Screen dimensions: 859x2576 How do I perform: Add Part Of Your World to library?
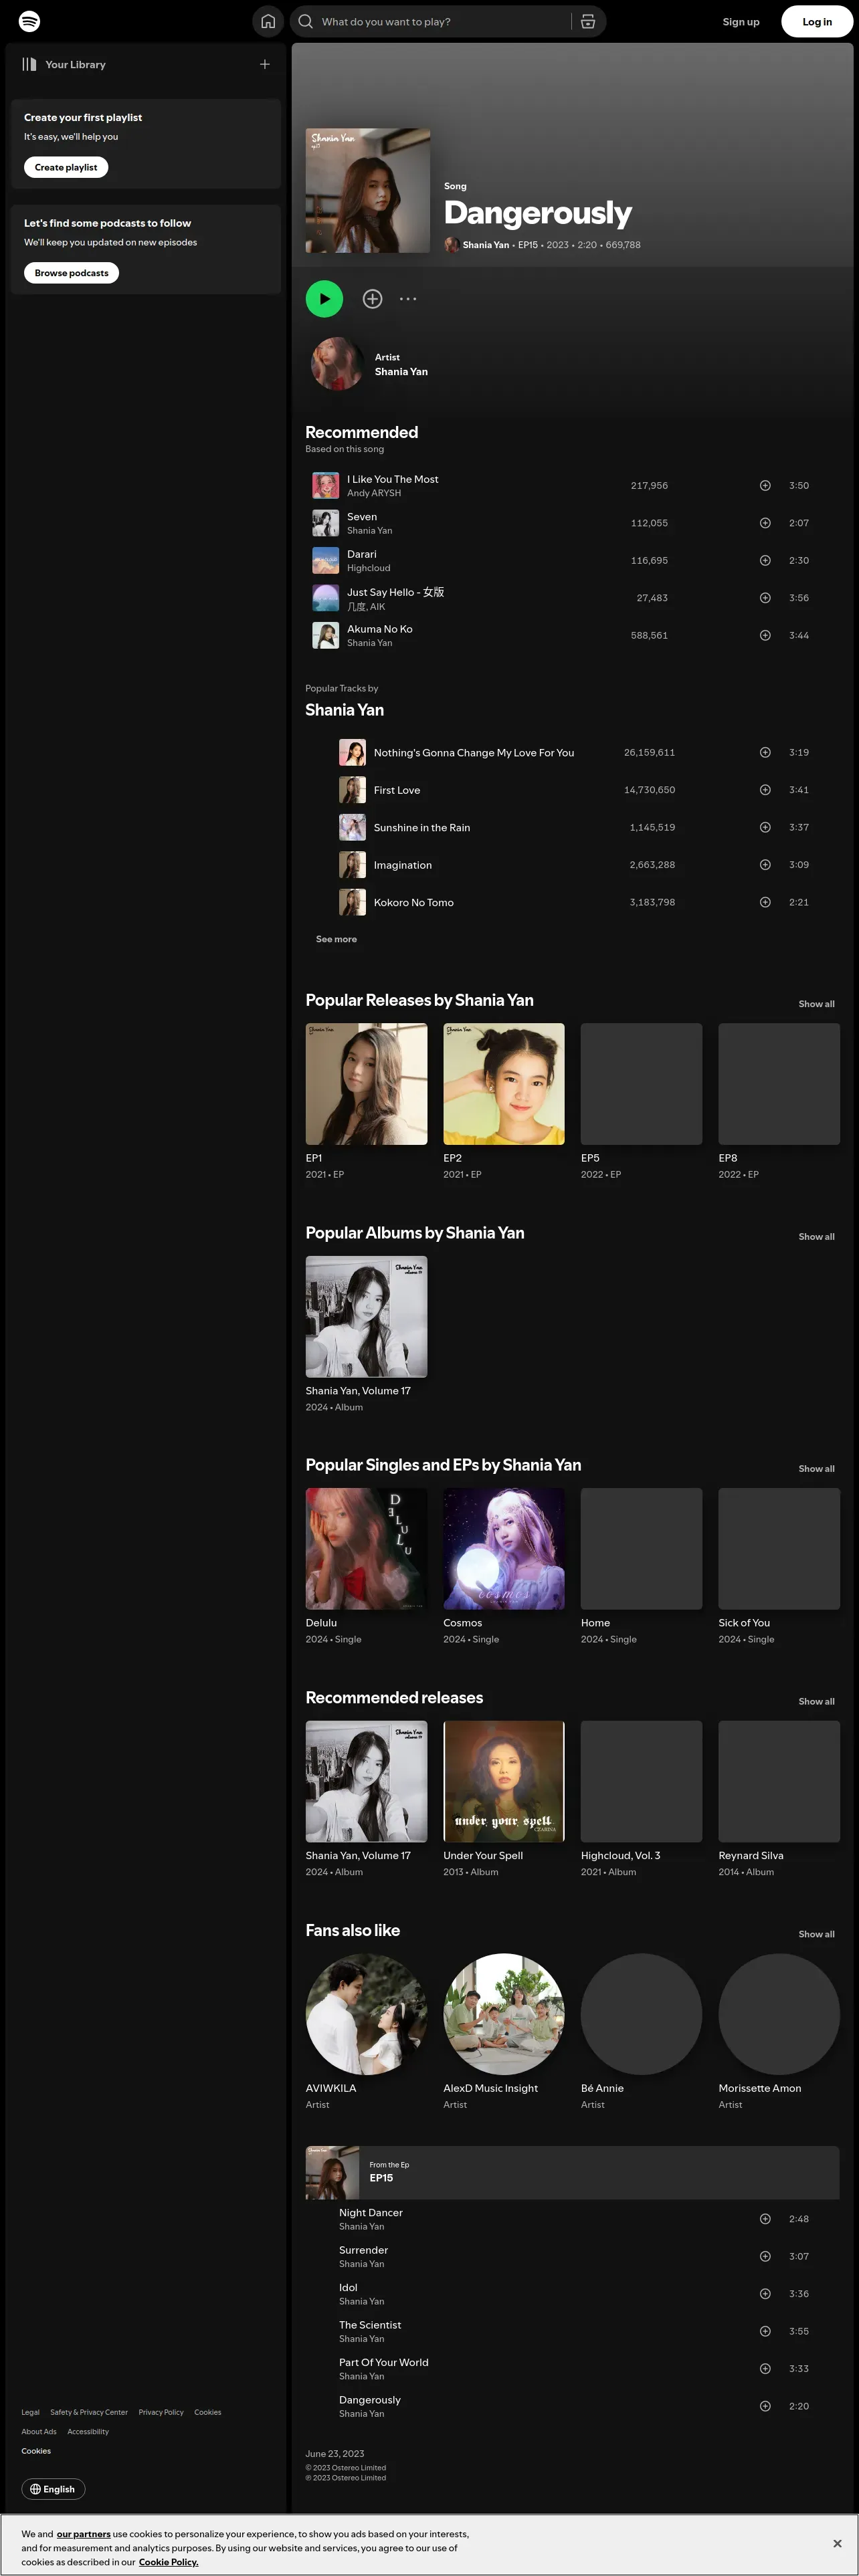[x=765, y=2369]
